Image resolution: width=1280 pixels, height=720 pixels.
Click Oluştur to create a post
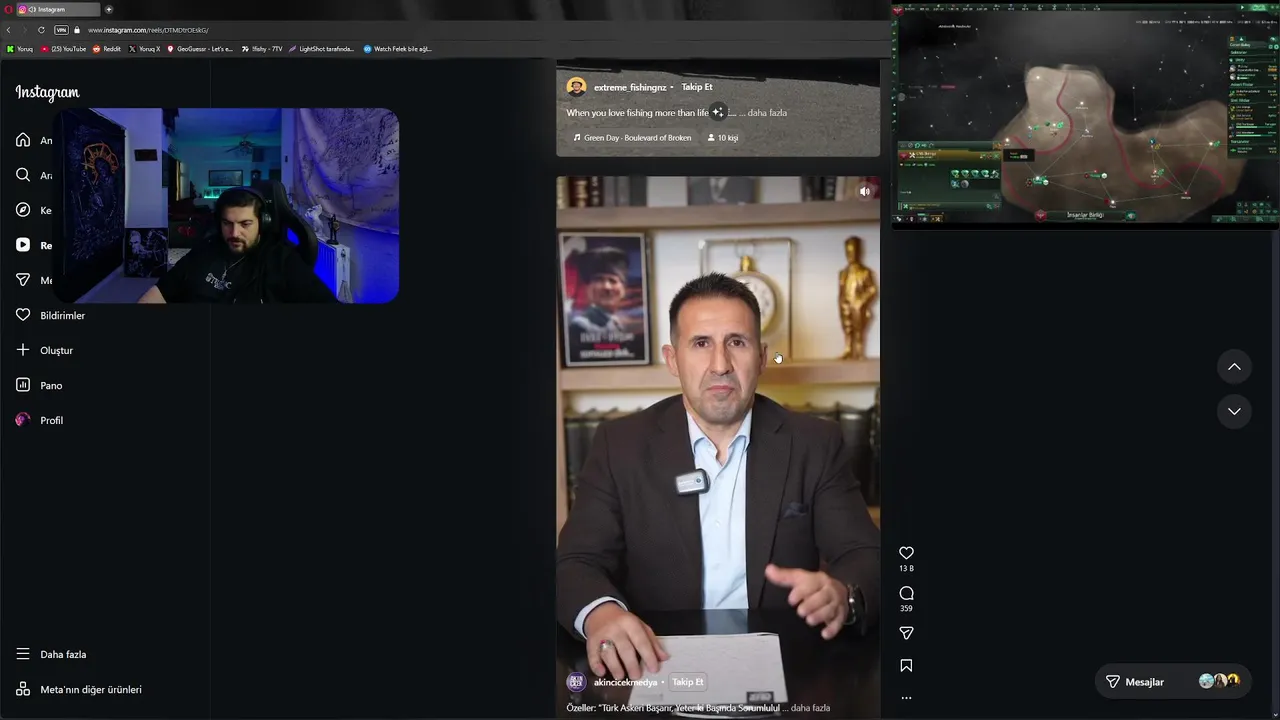pyautogui.click(x=44, y=350)
